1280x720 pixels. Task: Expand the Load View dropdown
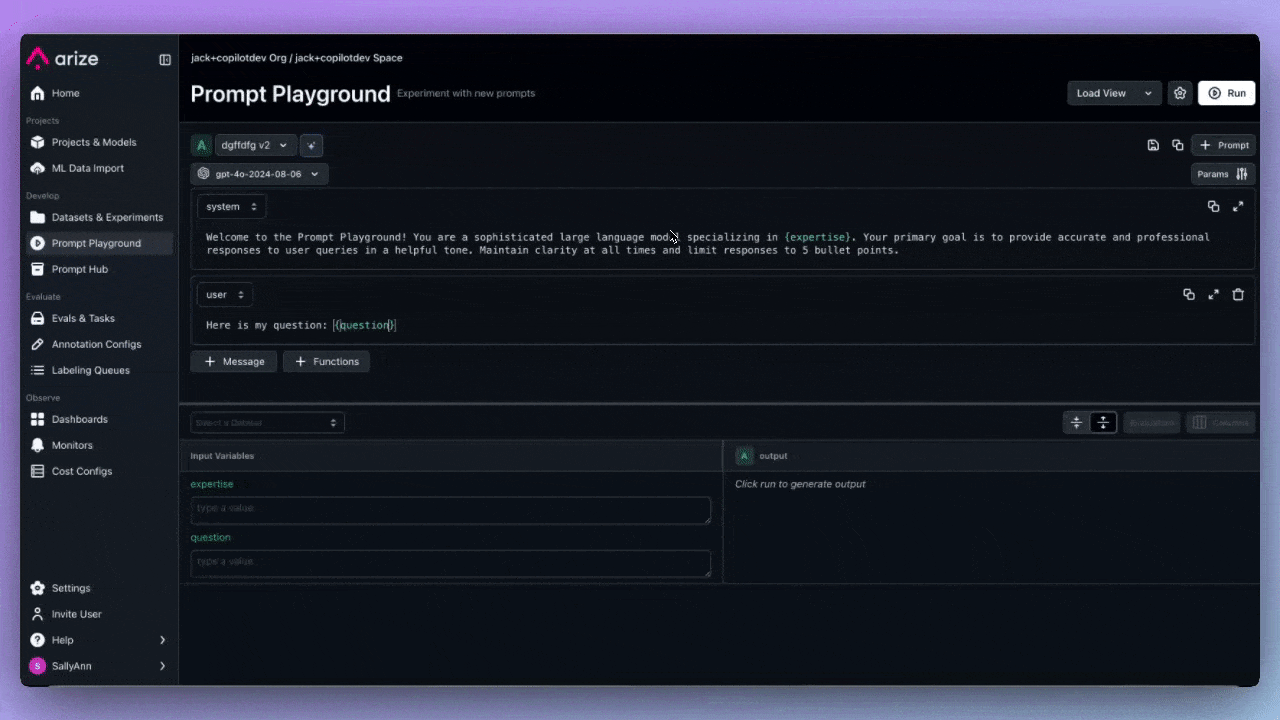pyautogui.click(x=1114, y=93)
